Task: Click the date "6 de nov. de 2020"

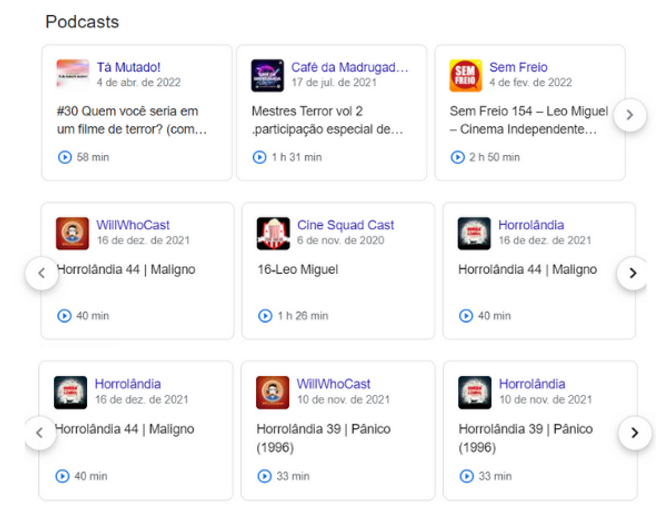Action: point(341,240)
